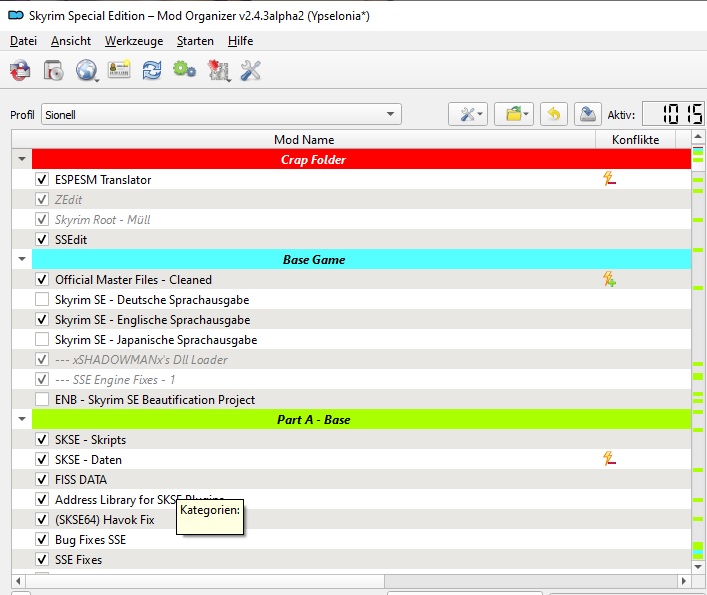
Task: Collapse the Part A - Base section
Action: coord(21,420)
